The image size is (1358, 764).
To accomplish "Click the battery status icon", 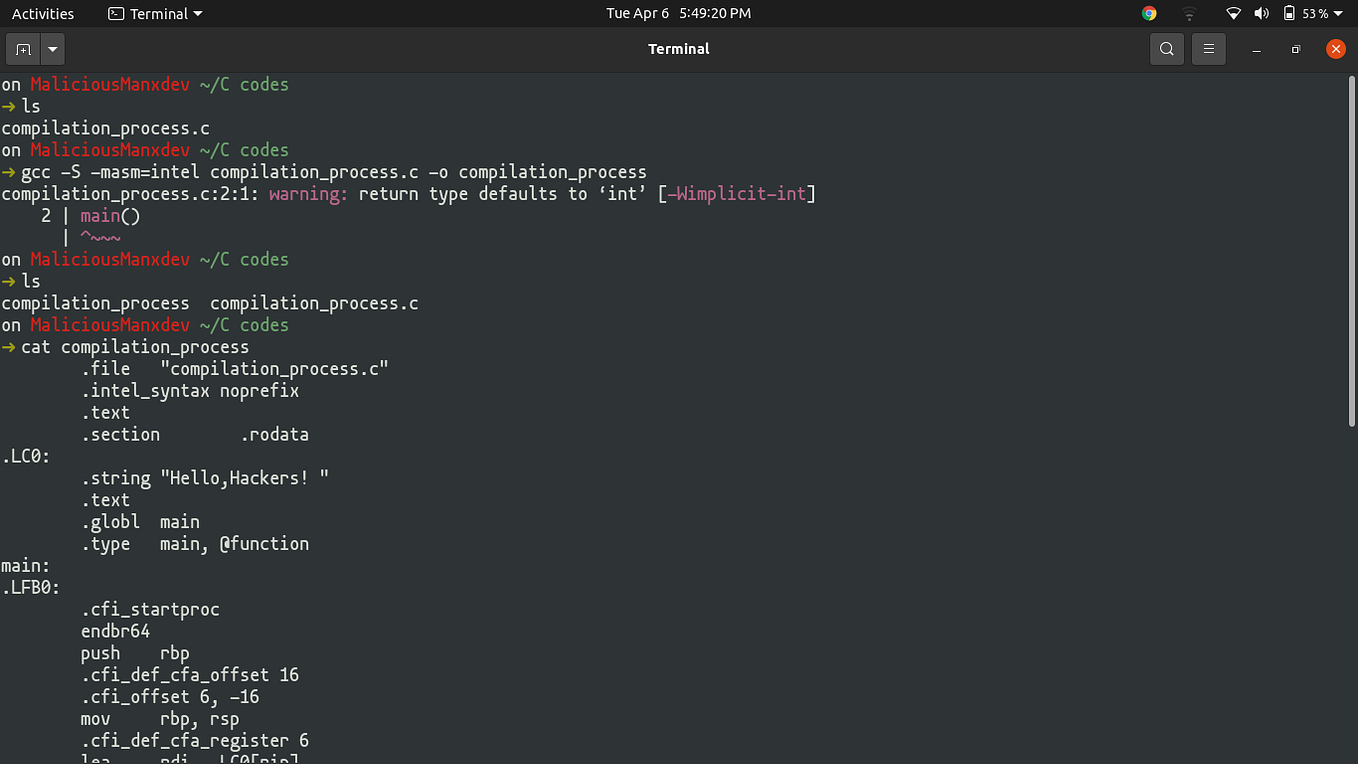I will 1288,13.
